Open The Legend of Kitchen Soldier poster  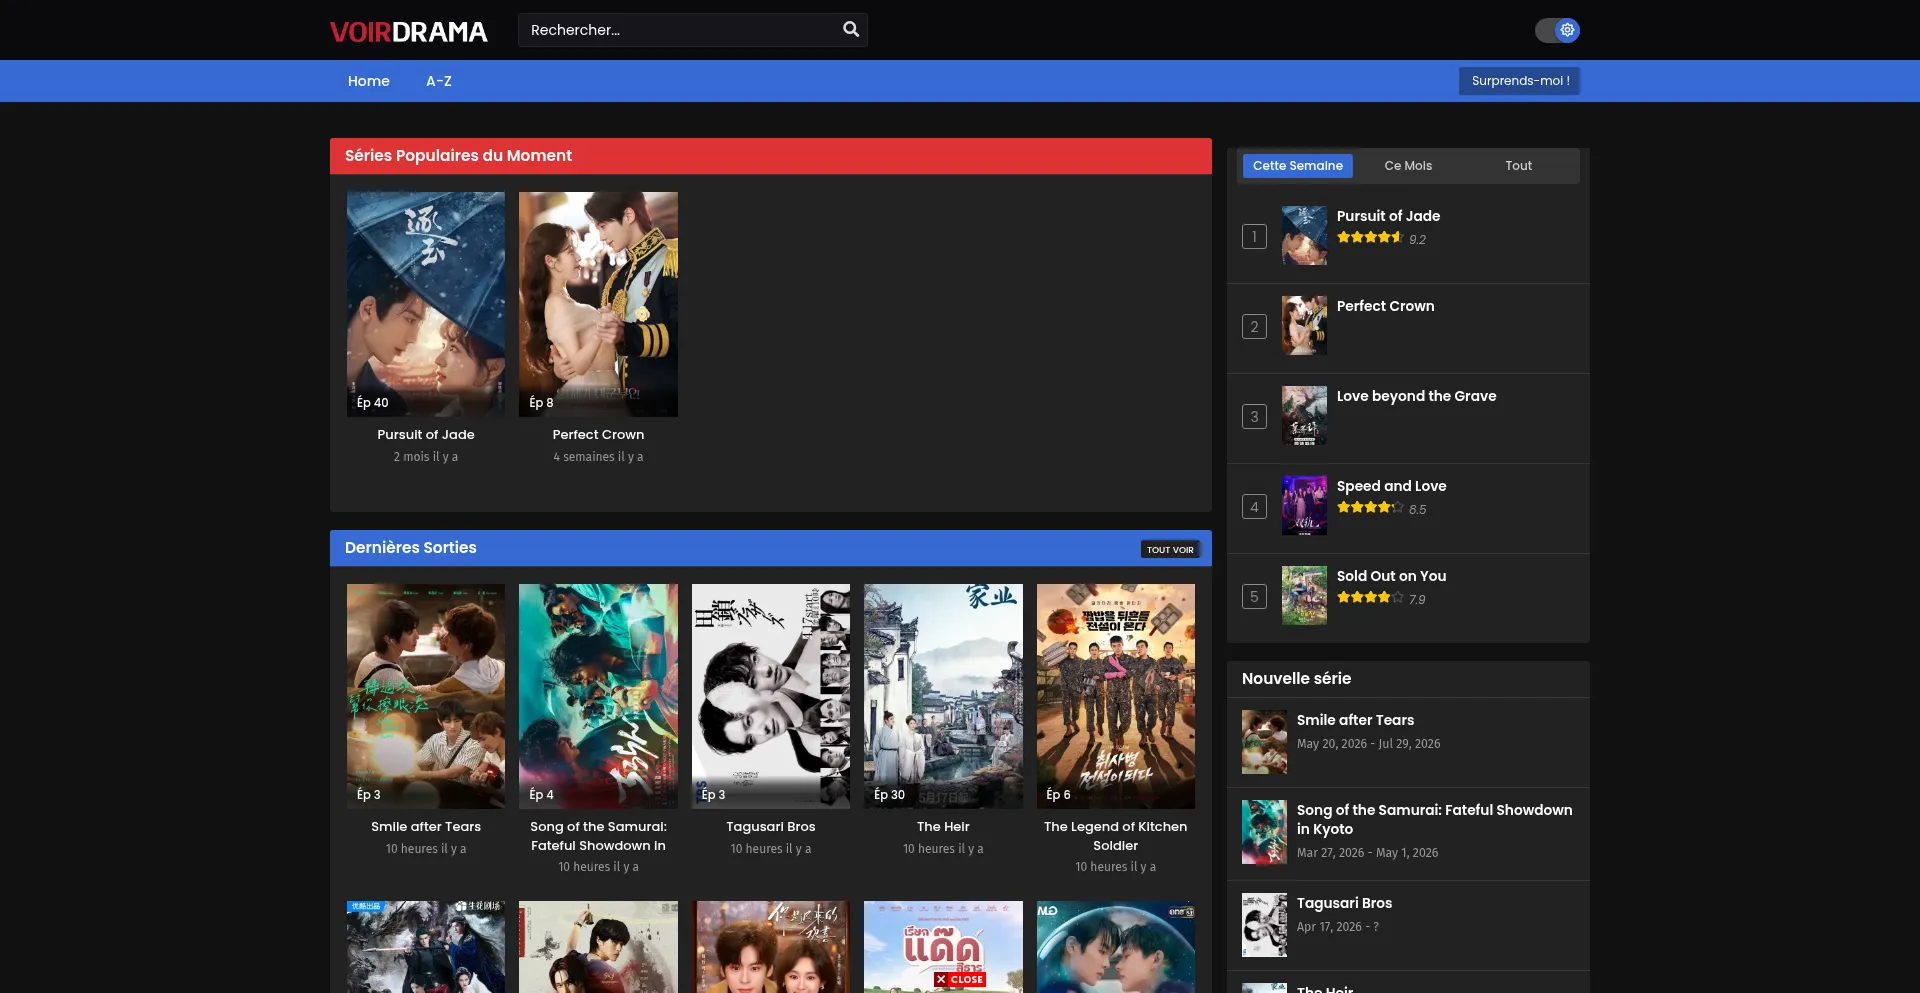coord(1116,696)
